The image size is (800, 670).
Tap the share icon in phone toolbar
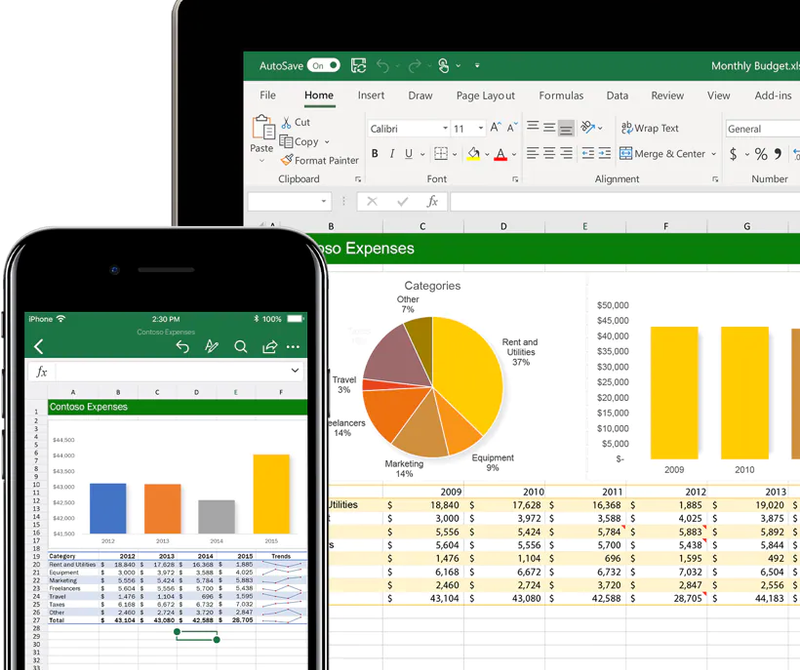click(x=269, y=347)
